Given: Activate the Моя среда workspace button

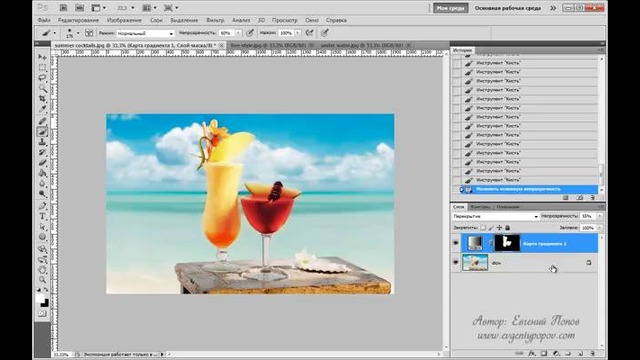Looking at the screenshot, I should tap(451, 8).
